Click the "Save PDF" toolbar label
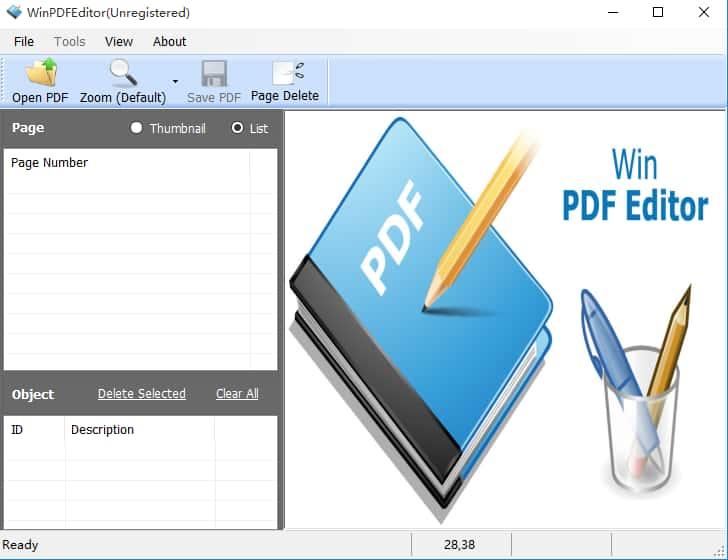The height and width of the screenshot is (560, 728). (214, 98)
